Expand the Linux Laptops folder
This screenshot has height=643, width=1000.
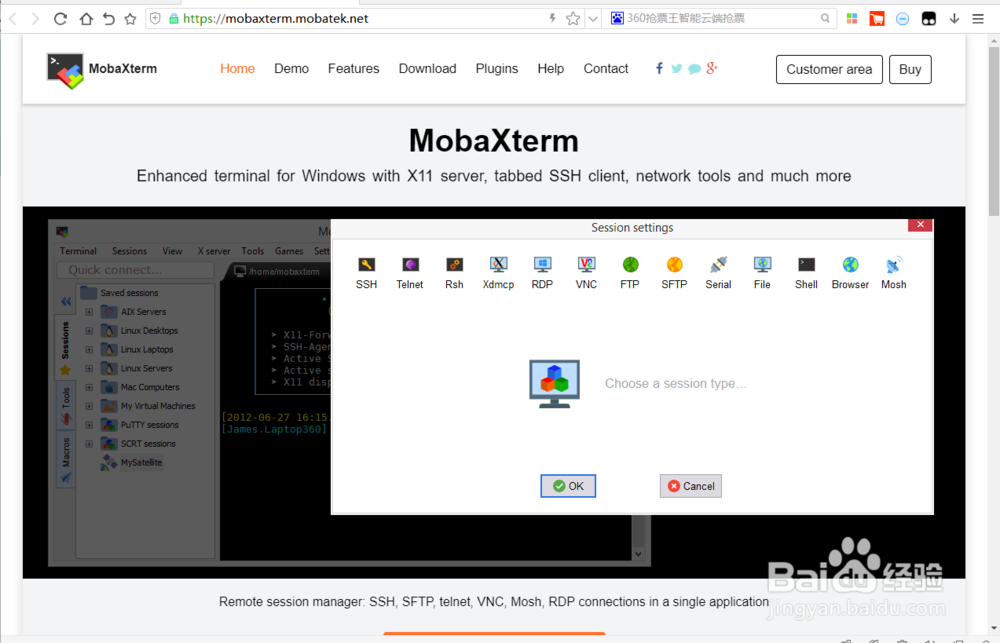(x=89, y=350)
